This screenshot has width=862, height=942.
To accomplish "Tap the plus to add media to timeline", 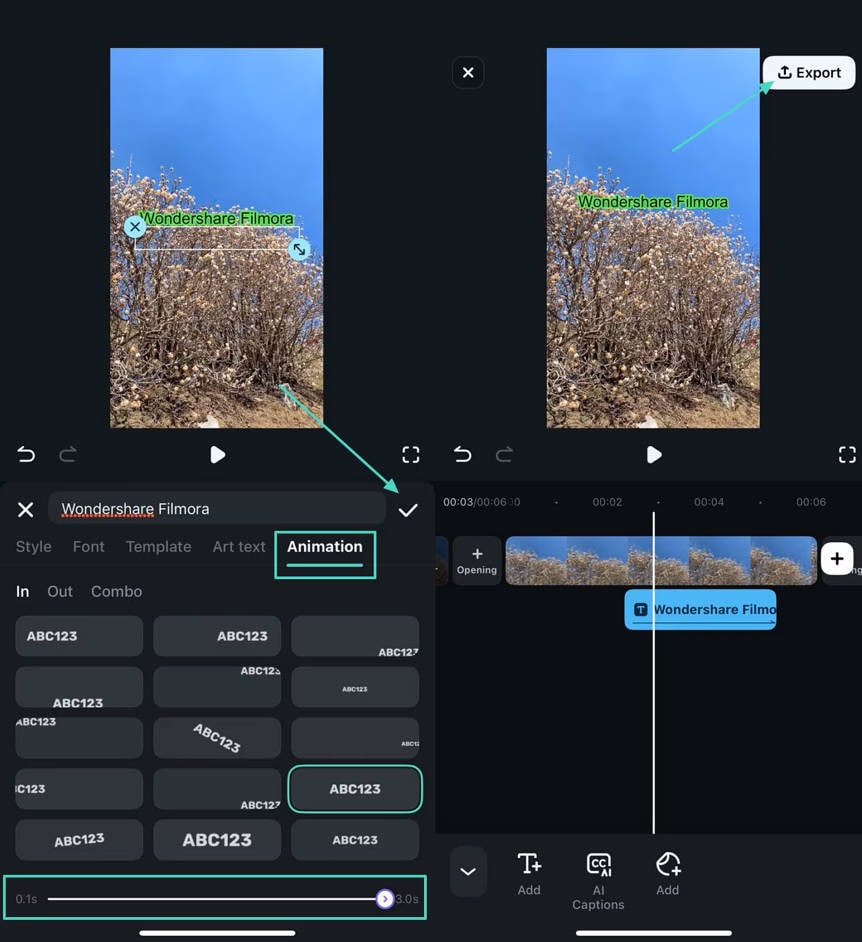I will click(837, 559).
